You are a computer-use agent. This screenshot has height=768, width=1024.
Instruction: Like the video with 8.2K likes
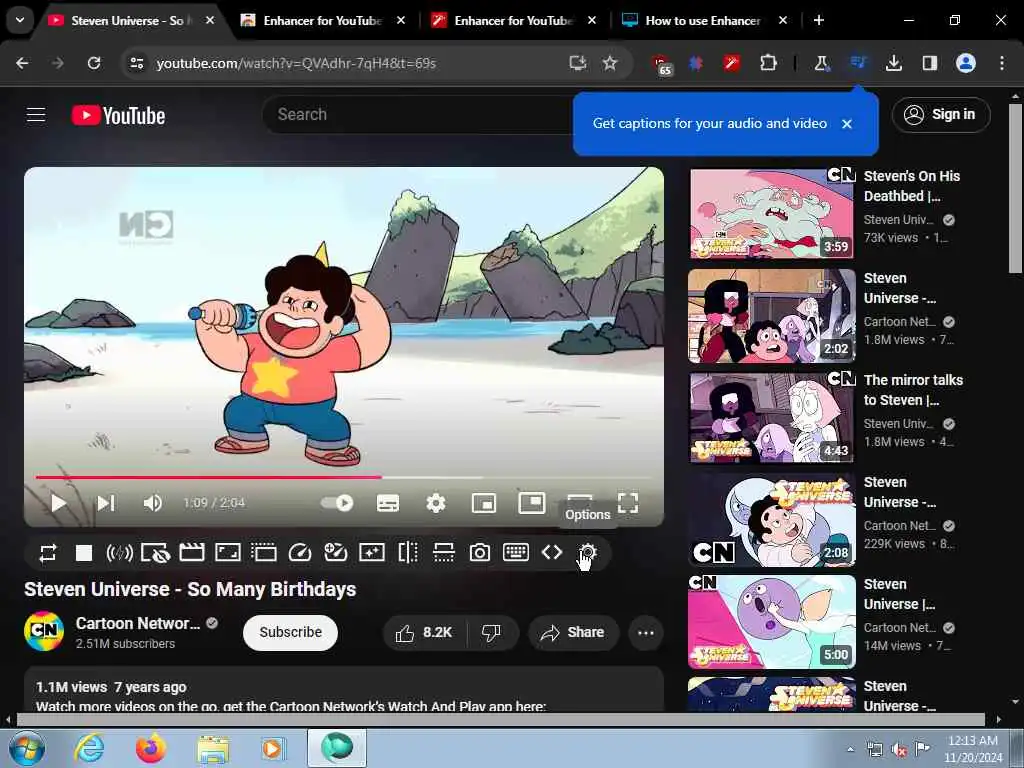coord(424,633)
